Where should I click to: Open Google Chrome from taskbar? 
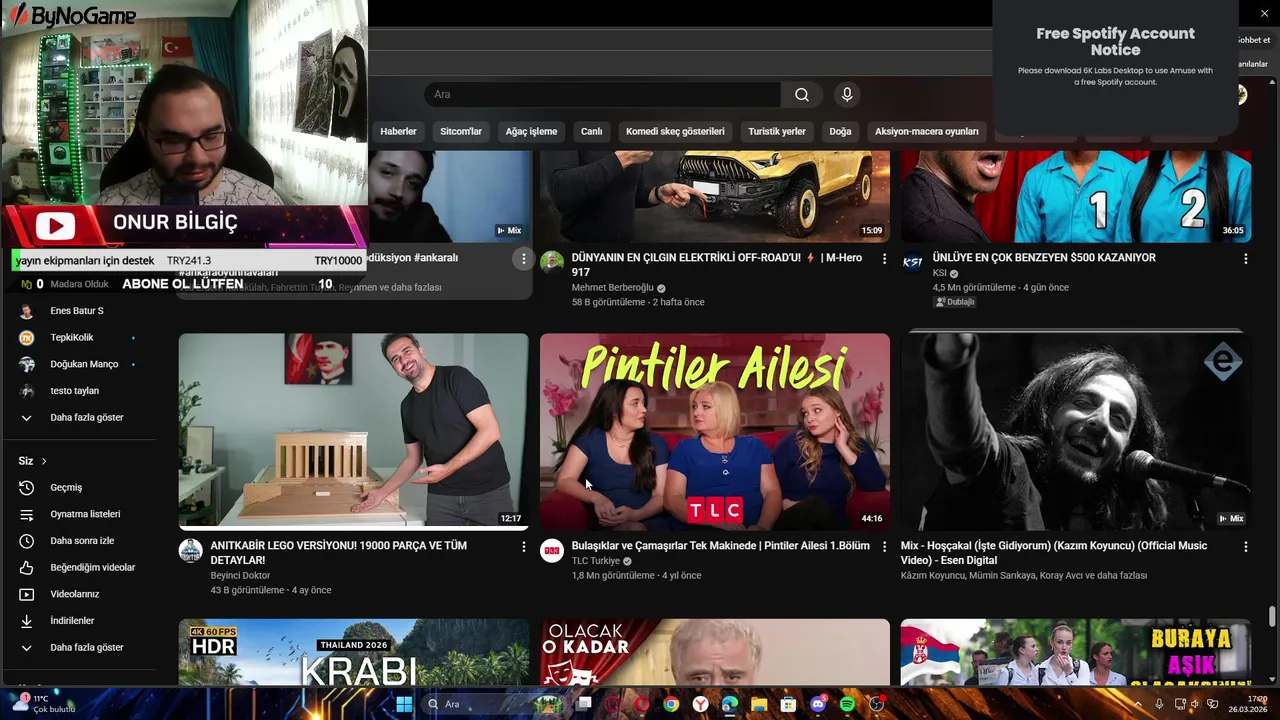pyautogui.click(x=671, y=704)
